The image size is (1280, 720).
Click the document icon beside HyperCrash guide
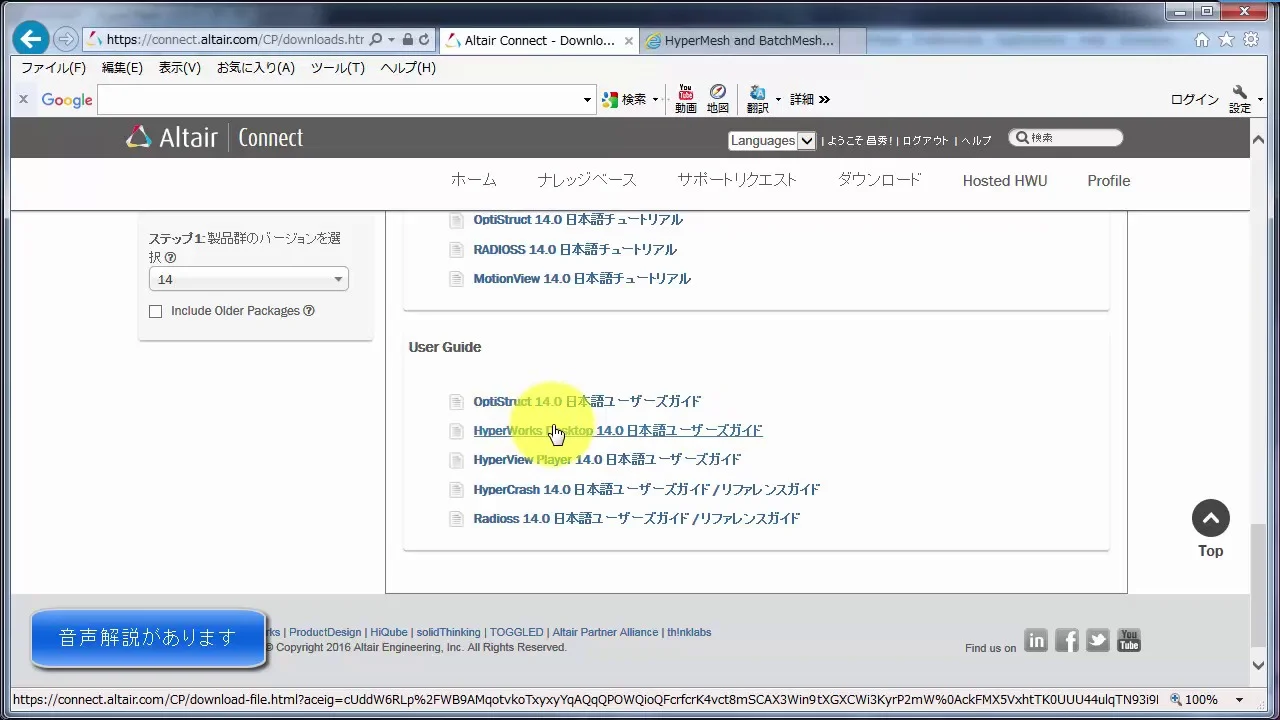[x=456, y=490]
